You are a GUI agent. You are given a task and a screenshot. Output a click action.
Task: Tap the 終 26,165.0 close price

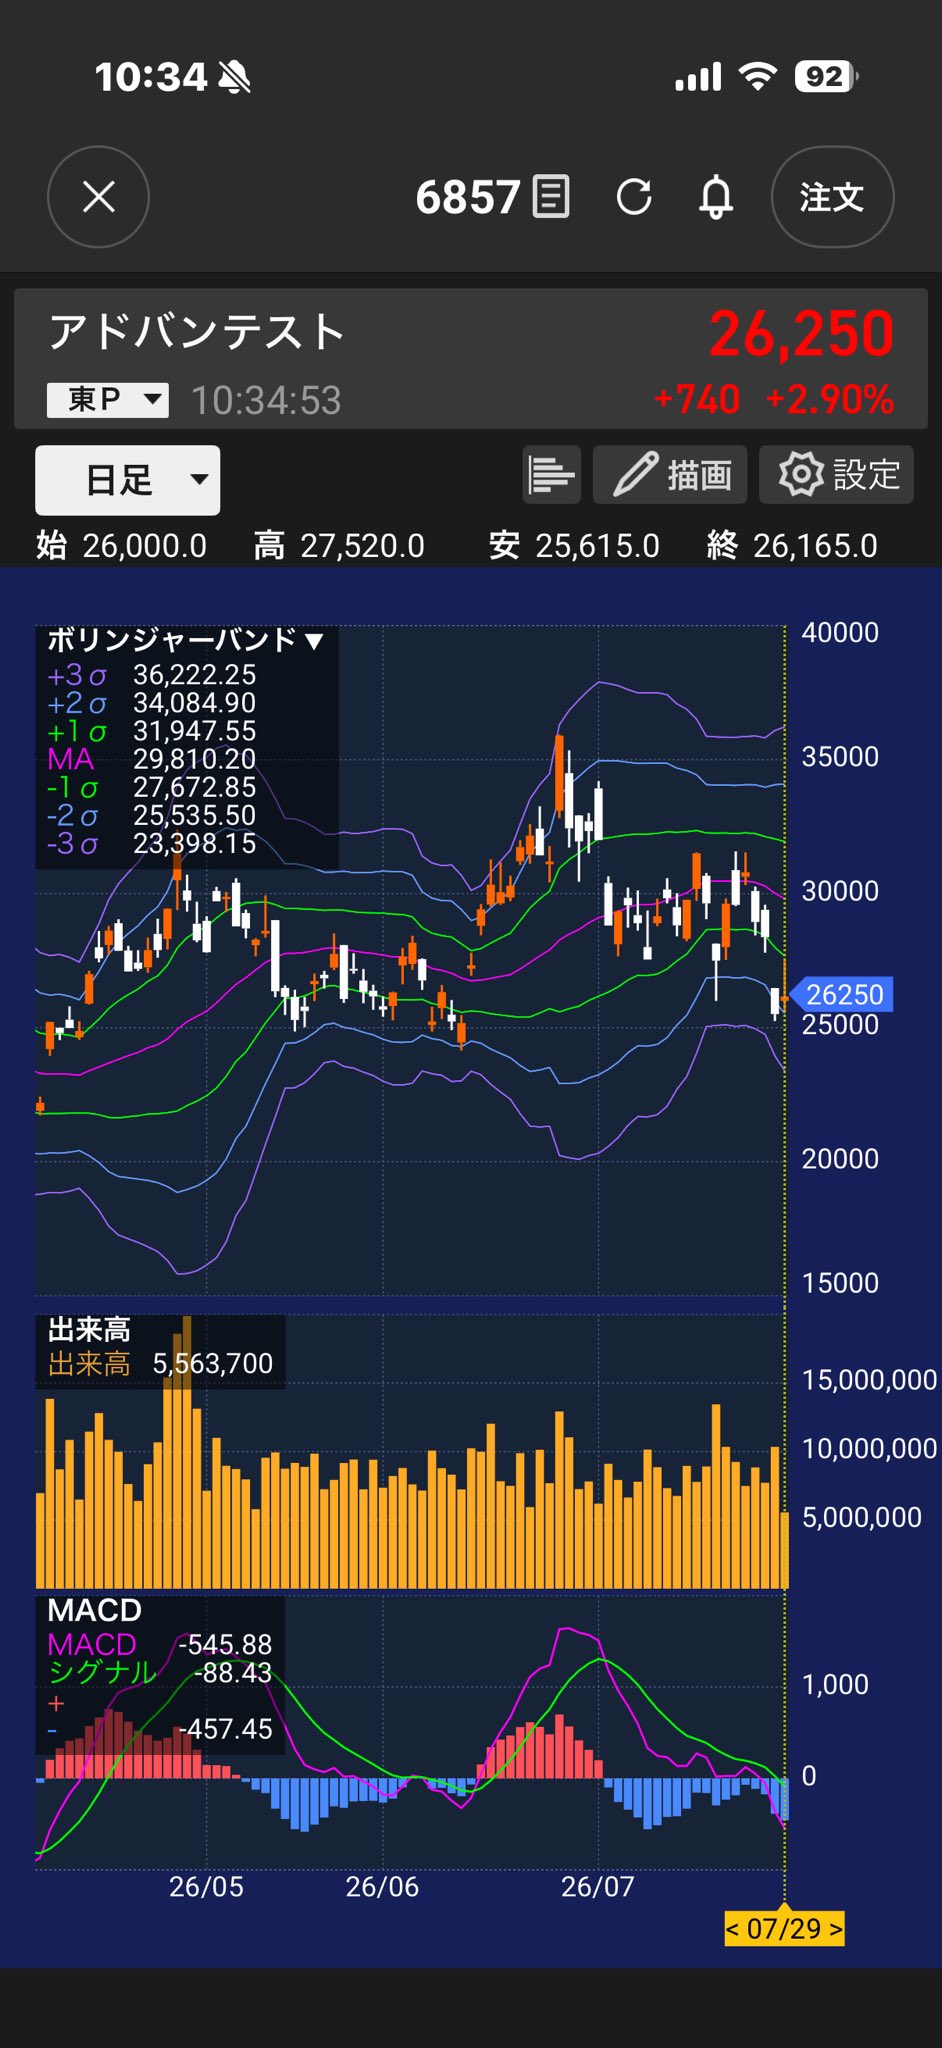(x=792, y=546)
